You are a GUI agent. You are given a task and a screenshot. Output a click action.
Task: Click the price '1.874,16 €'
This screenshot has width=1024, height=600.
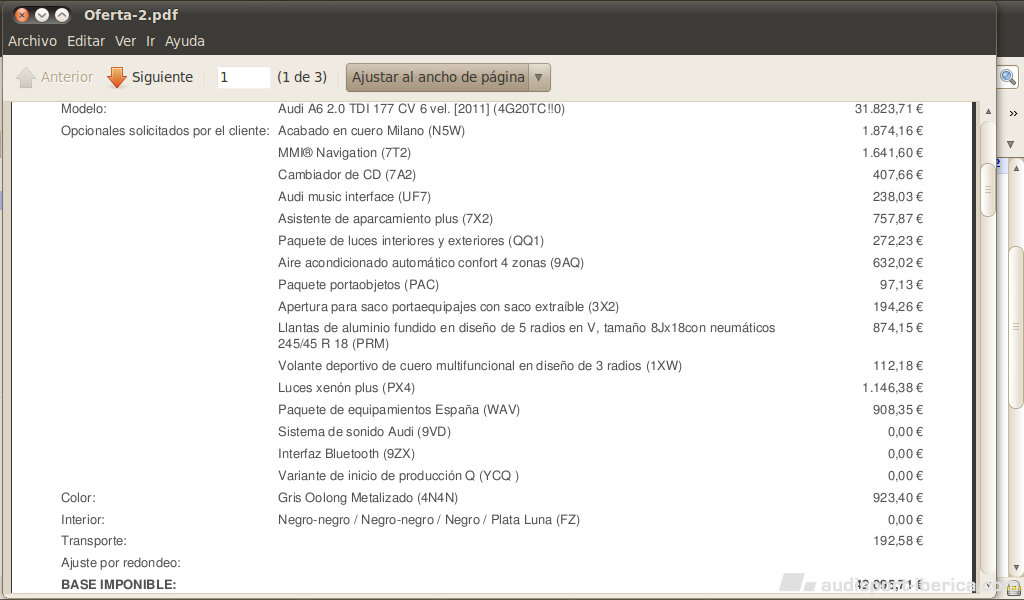(x=893, y=131)
